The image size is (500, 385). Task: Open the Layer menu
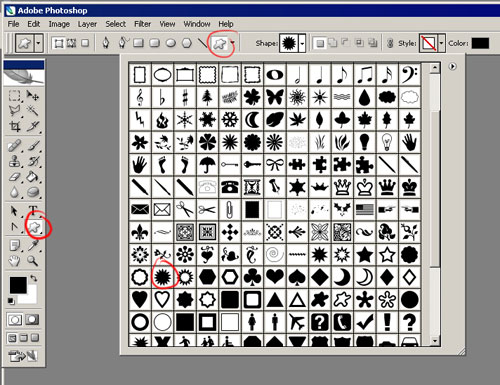pos(87,24)
